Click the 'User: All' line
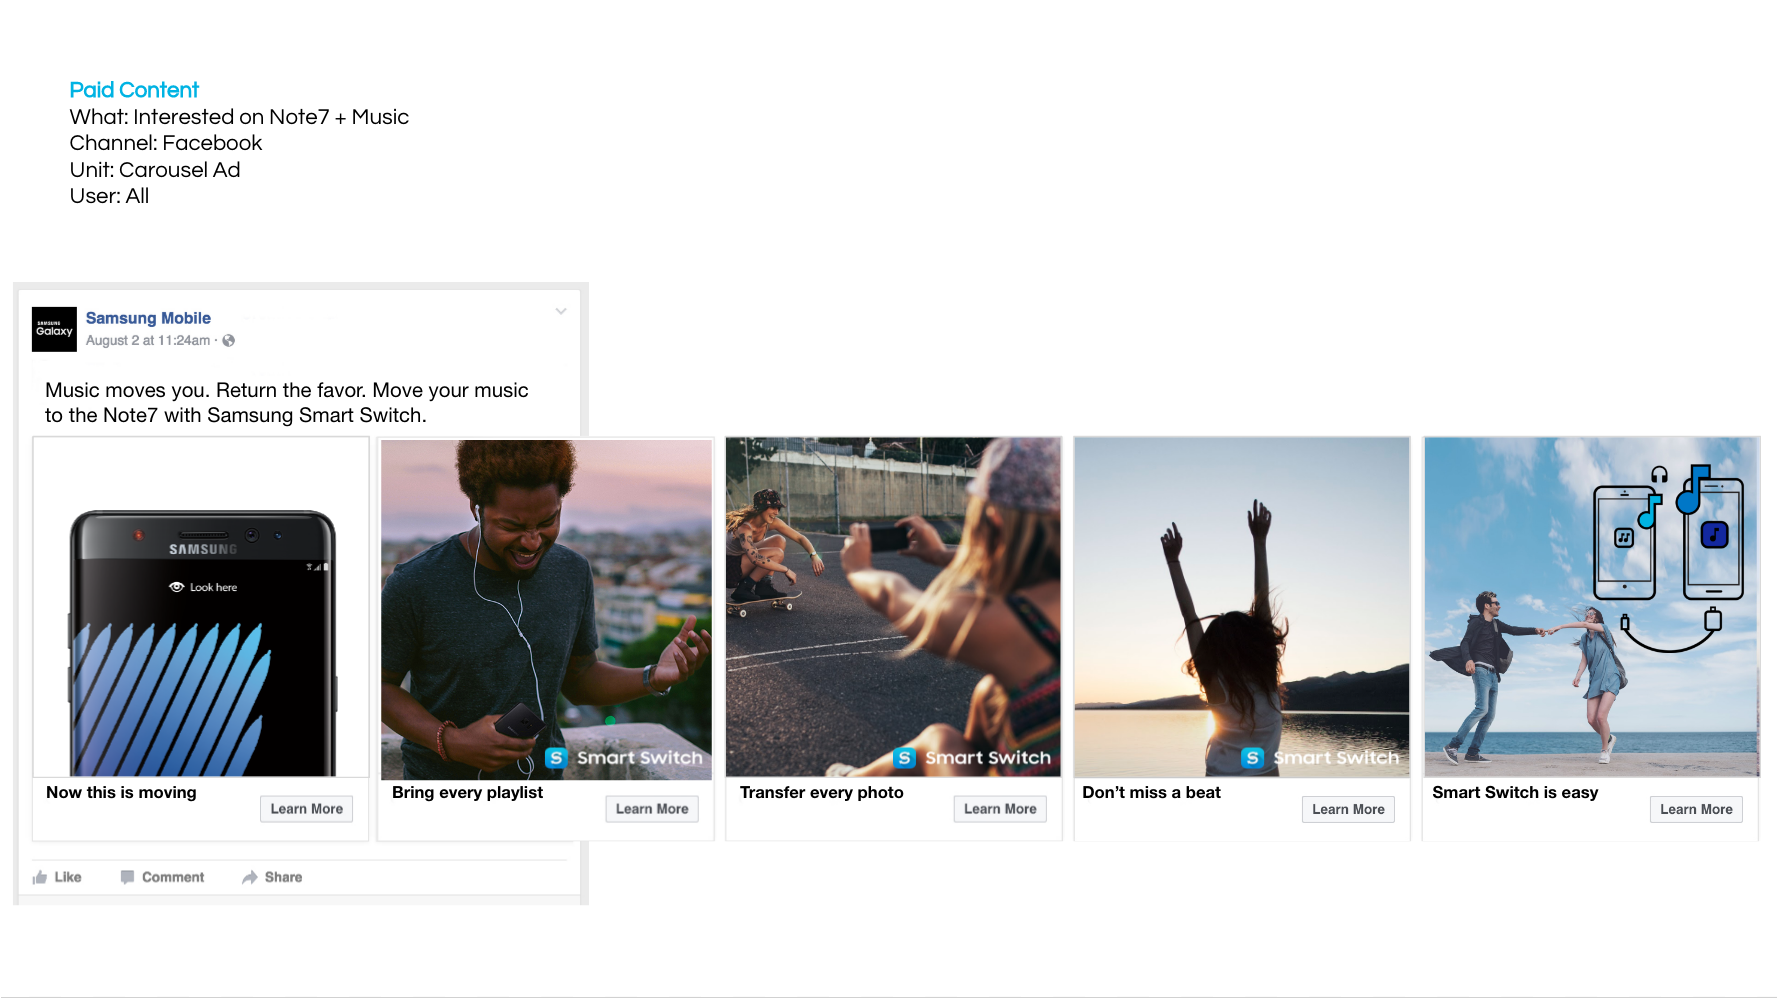 click(109, 196)
